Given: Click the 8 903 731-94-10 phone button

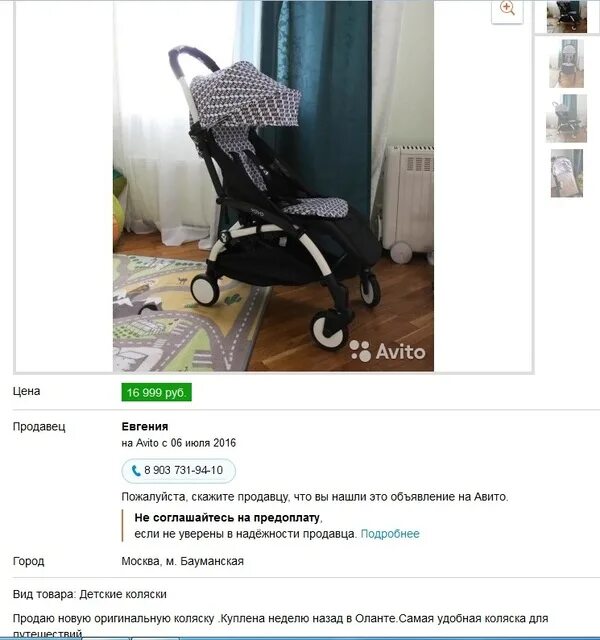Looking at the screenshot, I should coord(178,471).
